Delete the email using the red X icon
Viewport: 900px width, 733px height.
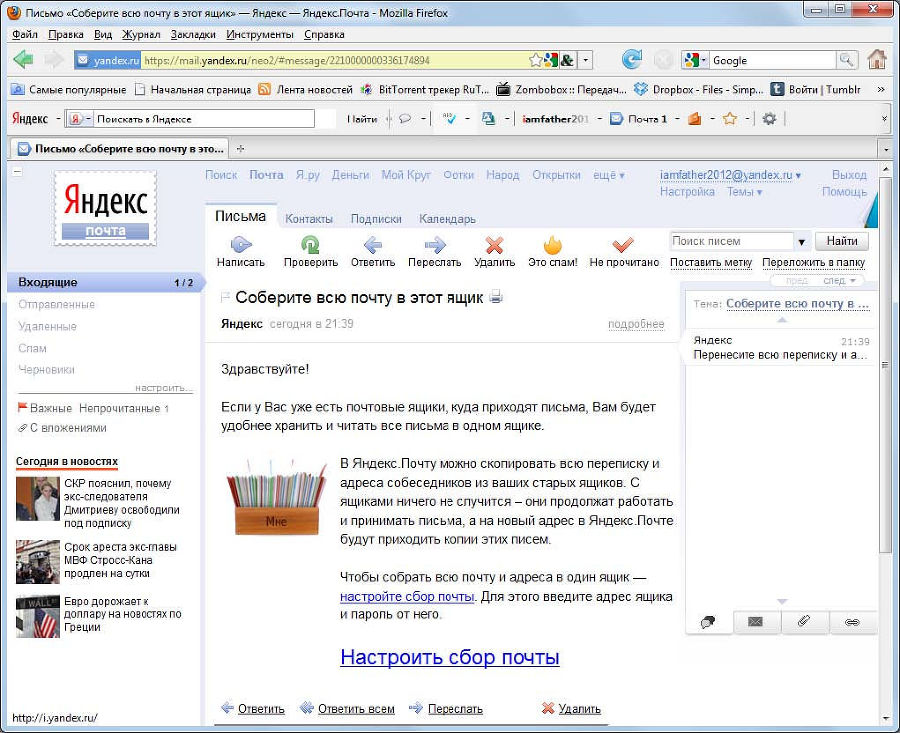pyautogui.click(x=494, y=245)
